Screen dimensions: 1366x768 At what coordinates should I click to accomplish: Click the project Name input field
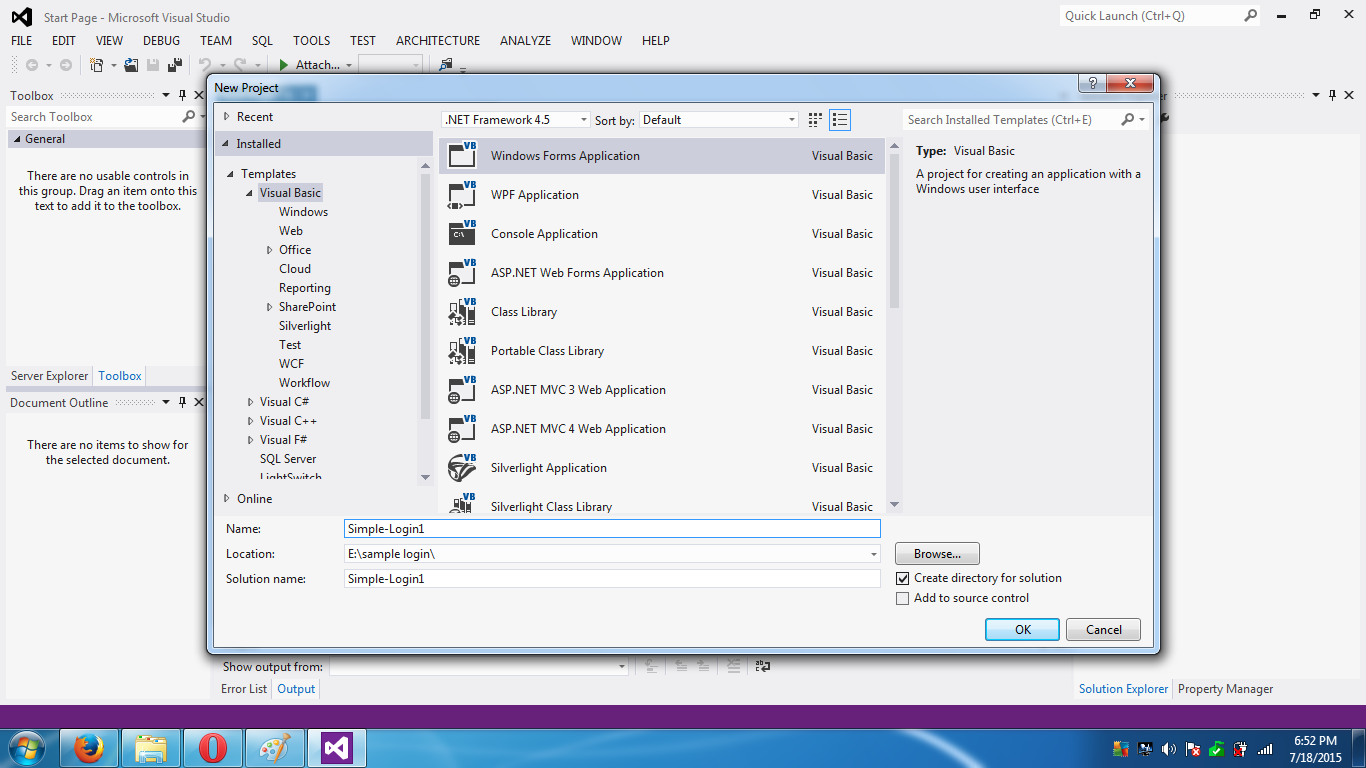click(x=612, y=529)
